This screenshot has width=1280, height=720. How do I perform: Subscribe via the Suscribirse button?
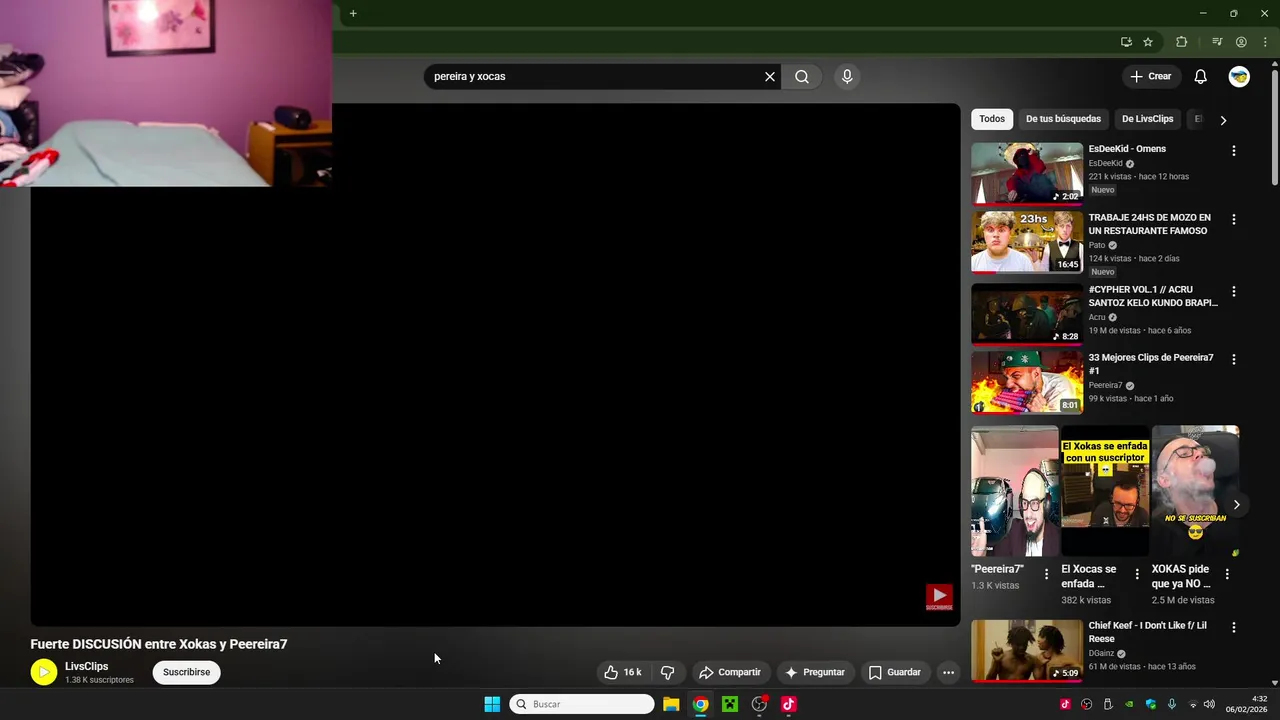[187, 672]
